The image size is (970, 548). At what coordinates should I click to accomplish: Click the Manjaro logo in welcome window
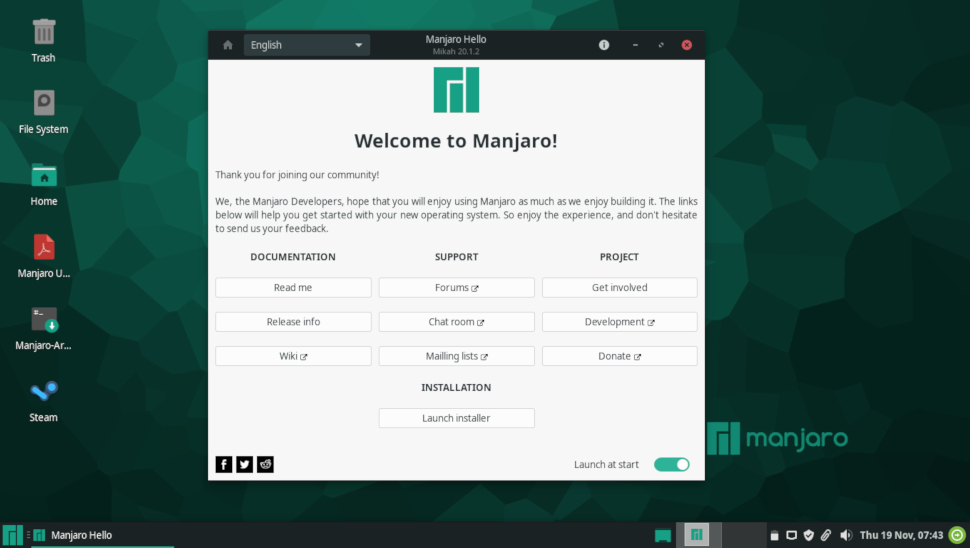coord(457,90)
